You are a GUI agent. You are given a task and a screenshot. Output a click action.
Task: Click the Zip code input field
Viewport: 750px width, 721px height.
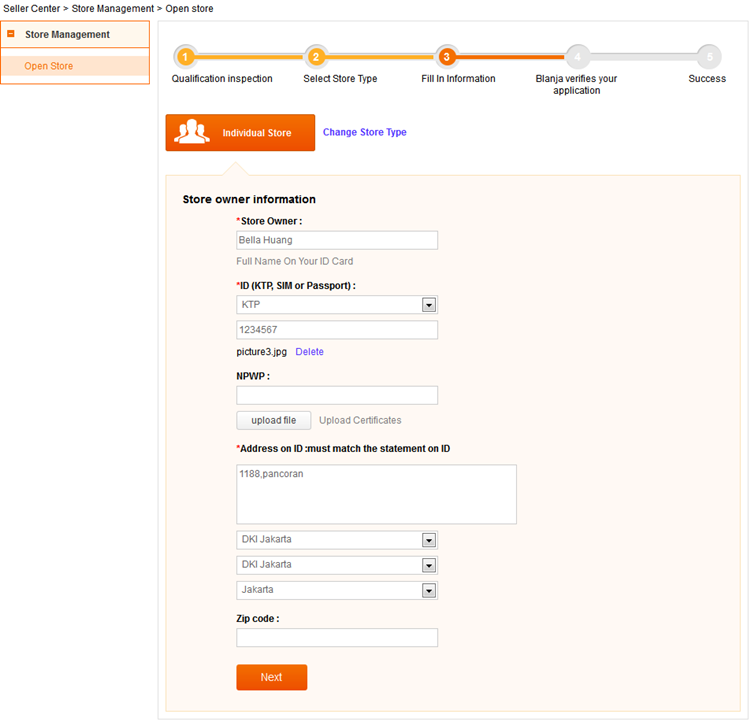337,638
